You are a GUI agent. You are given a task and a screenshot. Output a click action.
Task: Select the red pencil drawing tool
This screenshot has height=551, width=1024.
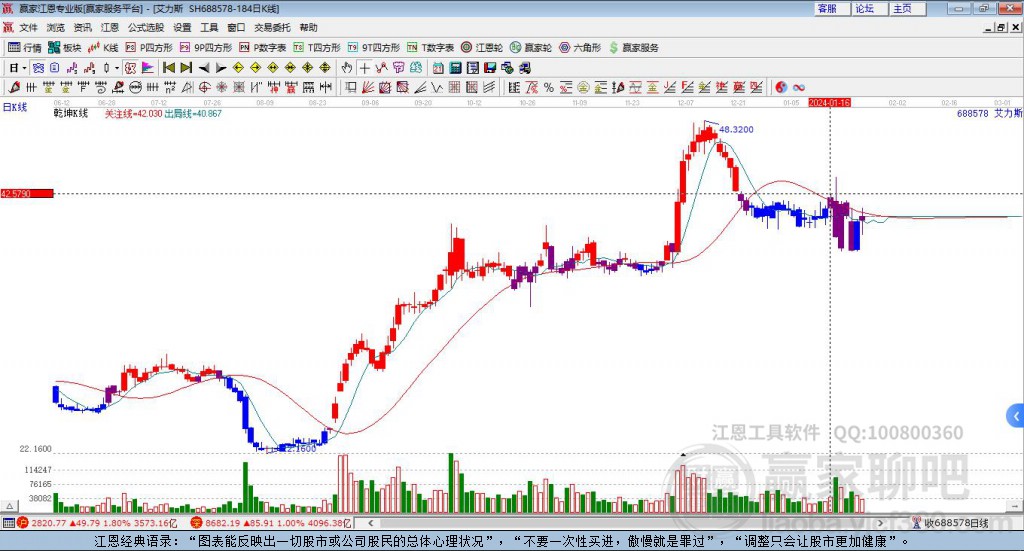pos(14,87)
